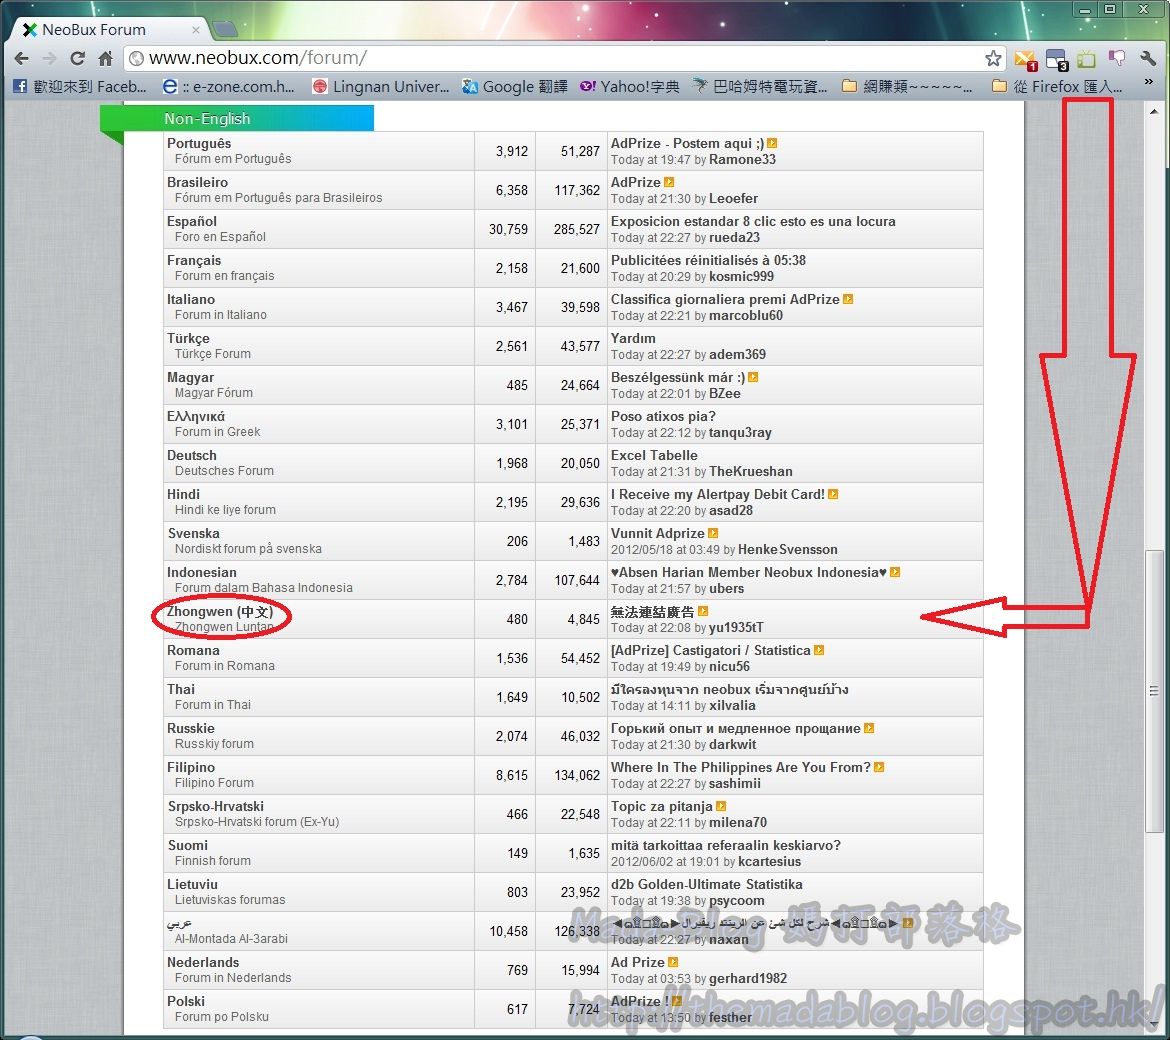
Task: Jump to last post icon for Absen Harian Member
Action: (x=895, y=572)
